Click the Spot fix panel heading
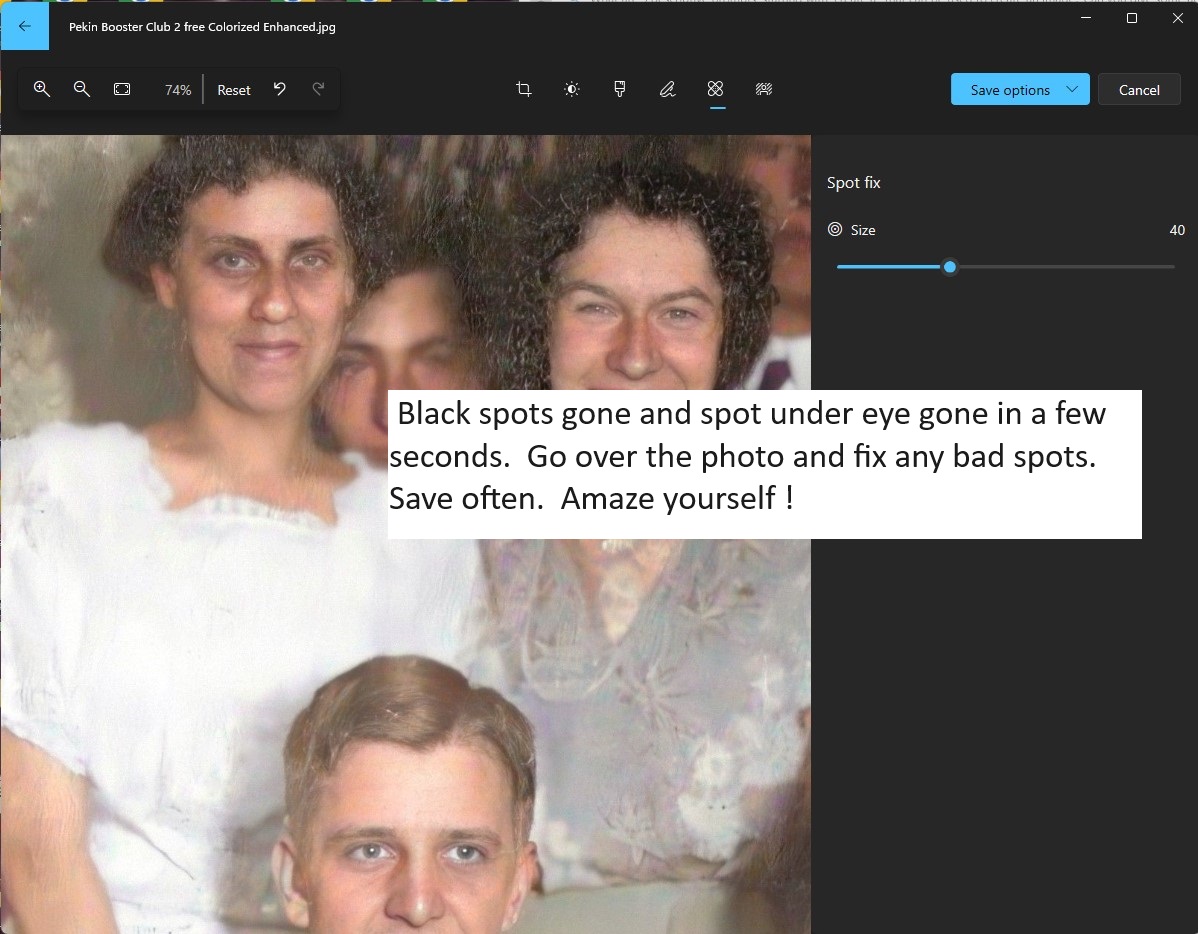The height and width of the screenshot is (934, 1198). (x=853, y=183)
